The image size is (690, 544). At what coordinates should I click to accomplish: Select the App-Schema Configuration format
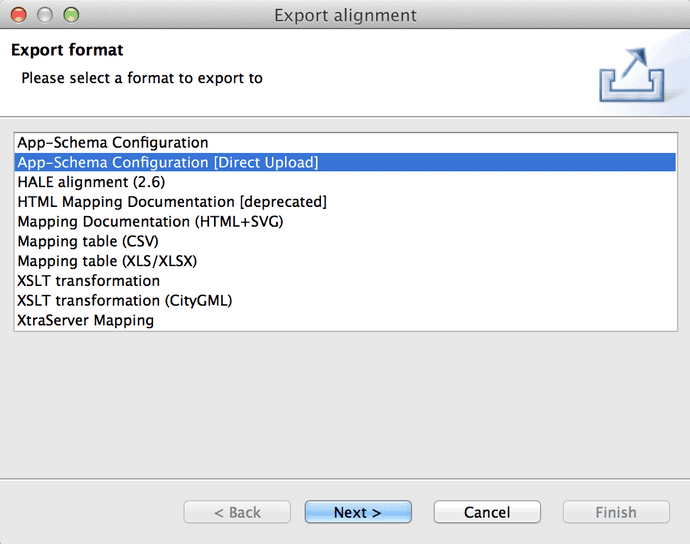click(345, 143)
